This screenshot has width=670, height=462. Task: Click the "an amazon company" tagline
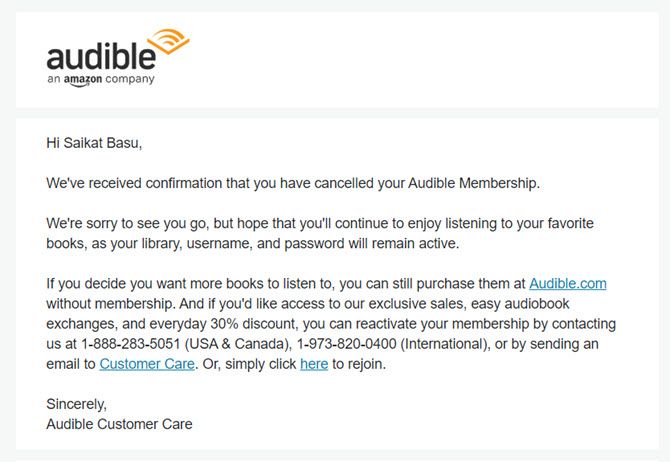point(100,79)
